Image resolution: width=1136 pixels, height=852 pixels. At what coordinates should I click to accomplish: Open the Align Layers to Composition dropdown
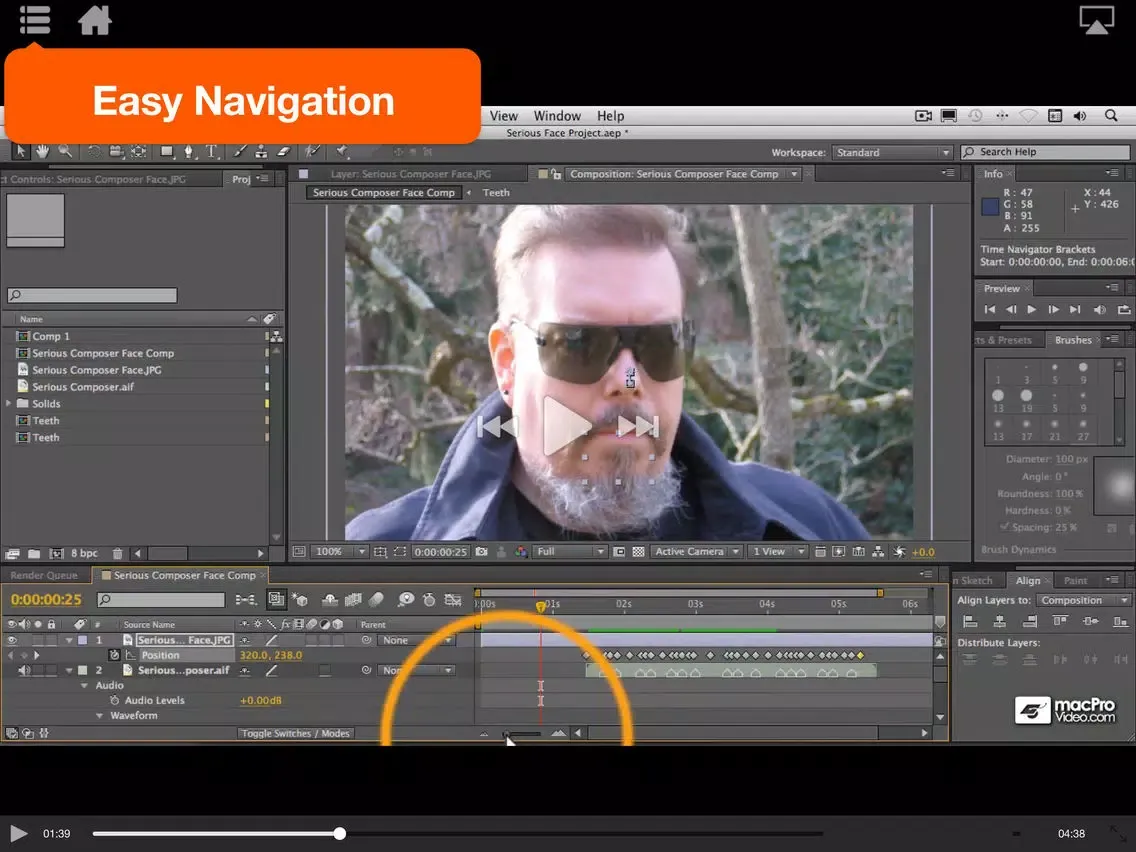click(x=1083, y=601)
